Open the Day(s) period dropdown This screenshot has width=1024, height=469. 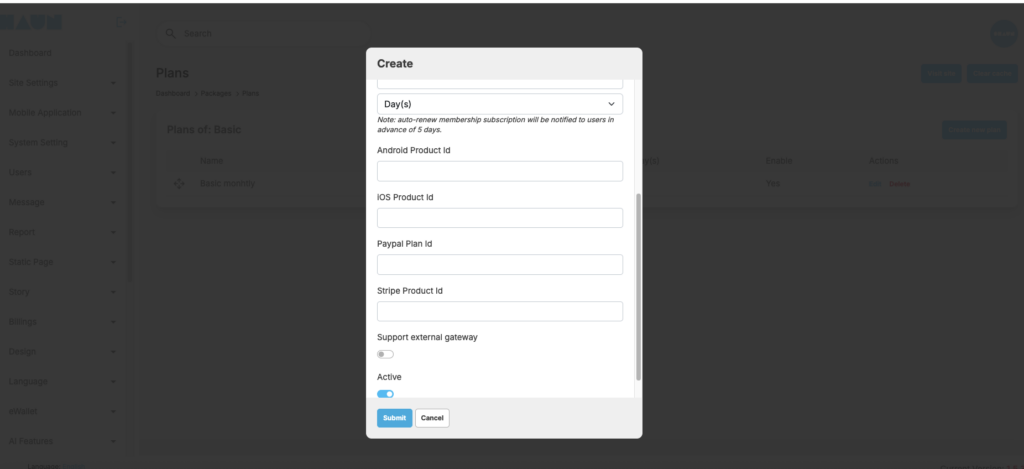(x=499, y=104)
